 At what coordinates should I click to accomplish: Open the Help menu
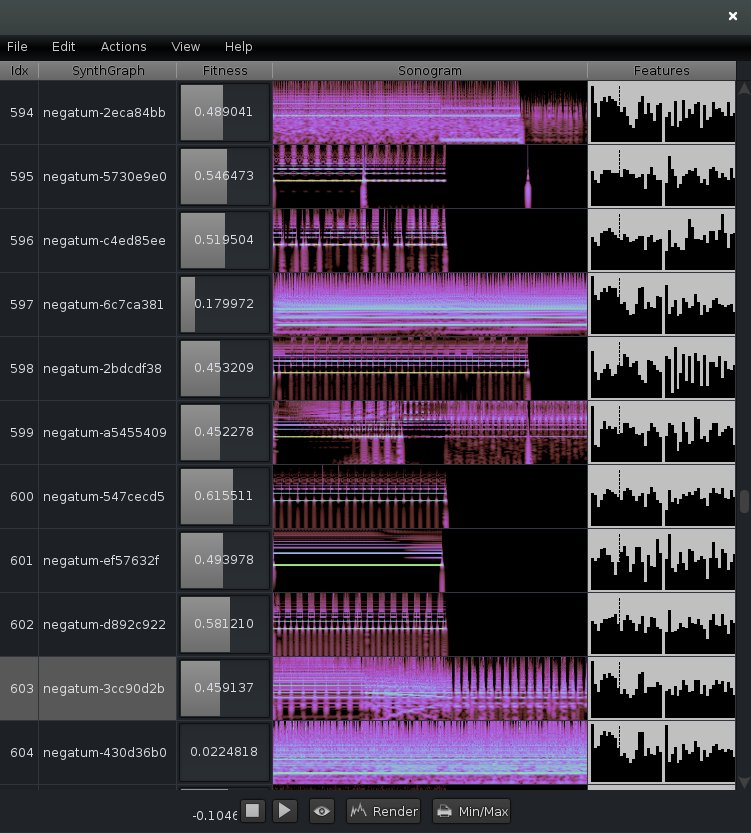[238, 47]
